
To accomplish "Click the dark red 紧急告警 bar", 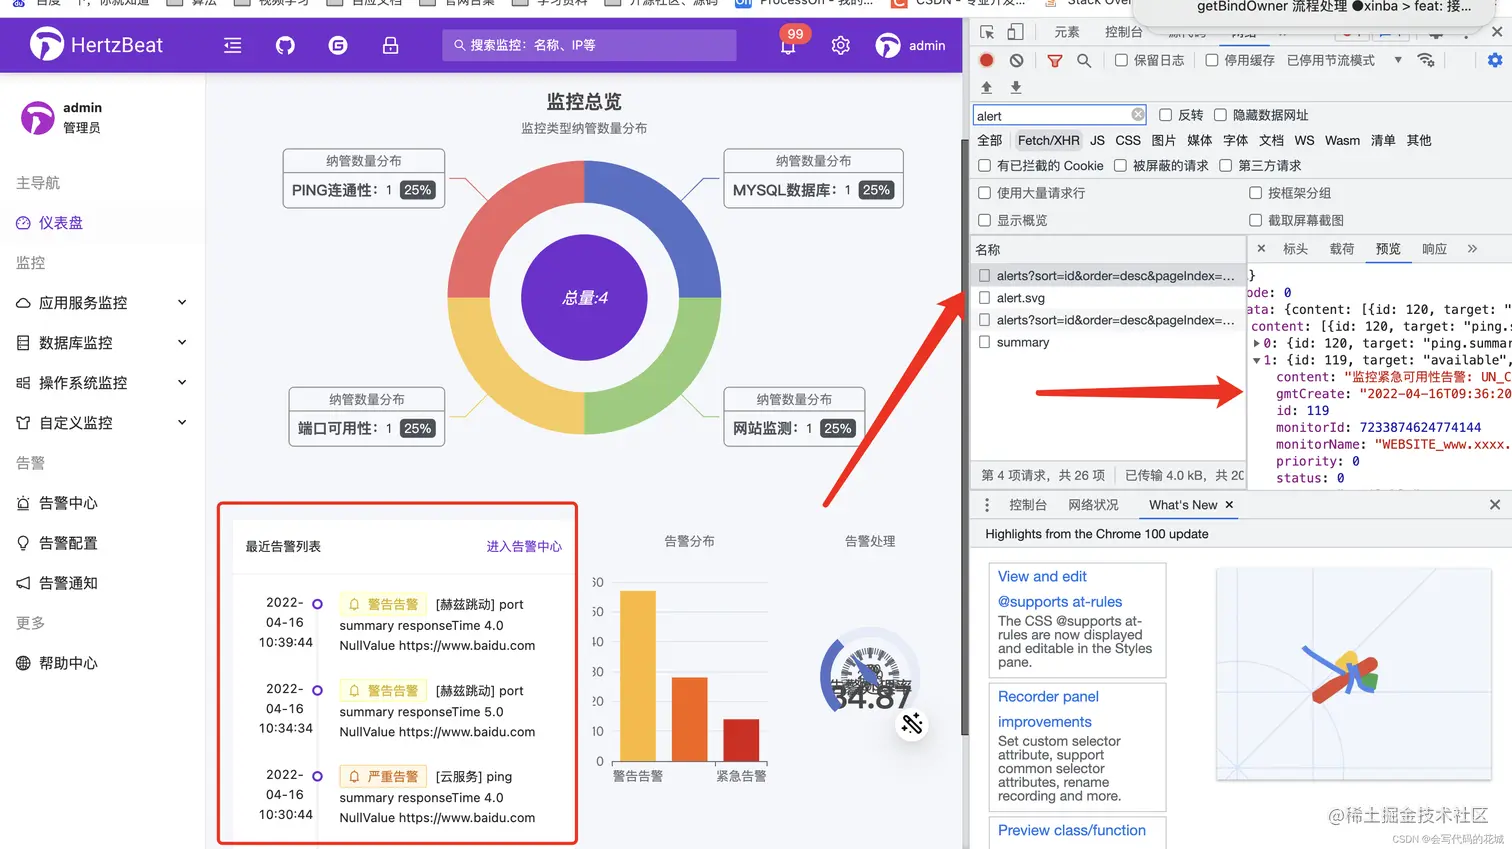I will coord(741,740).
